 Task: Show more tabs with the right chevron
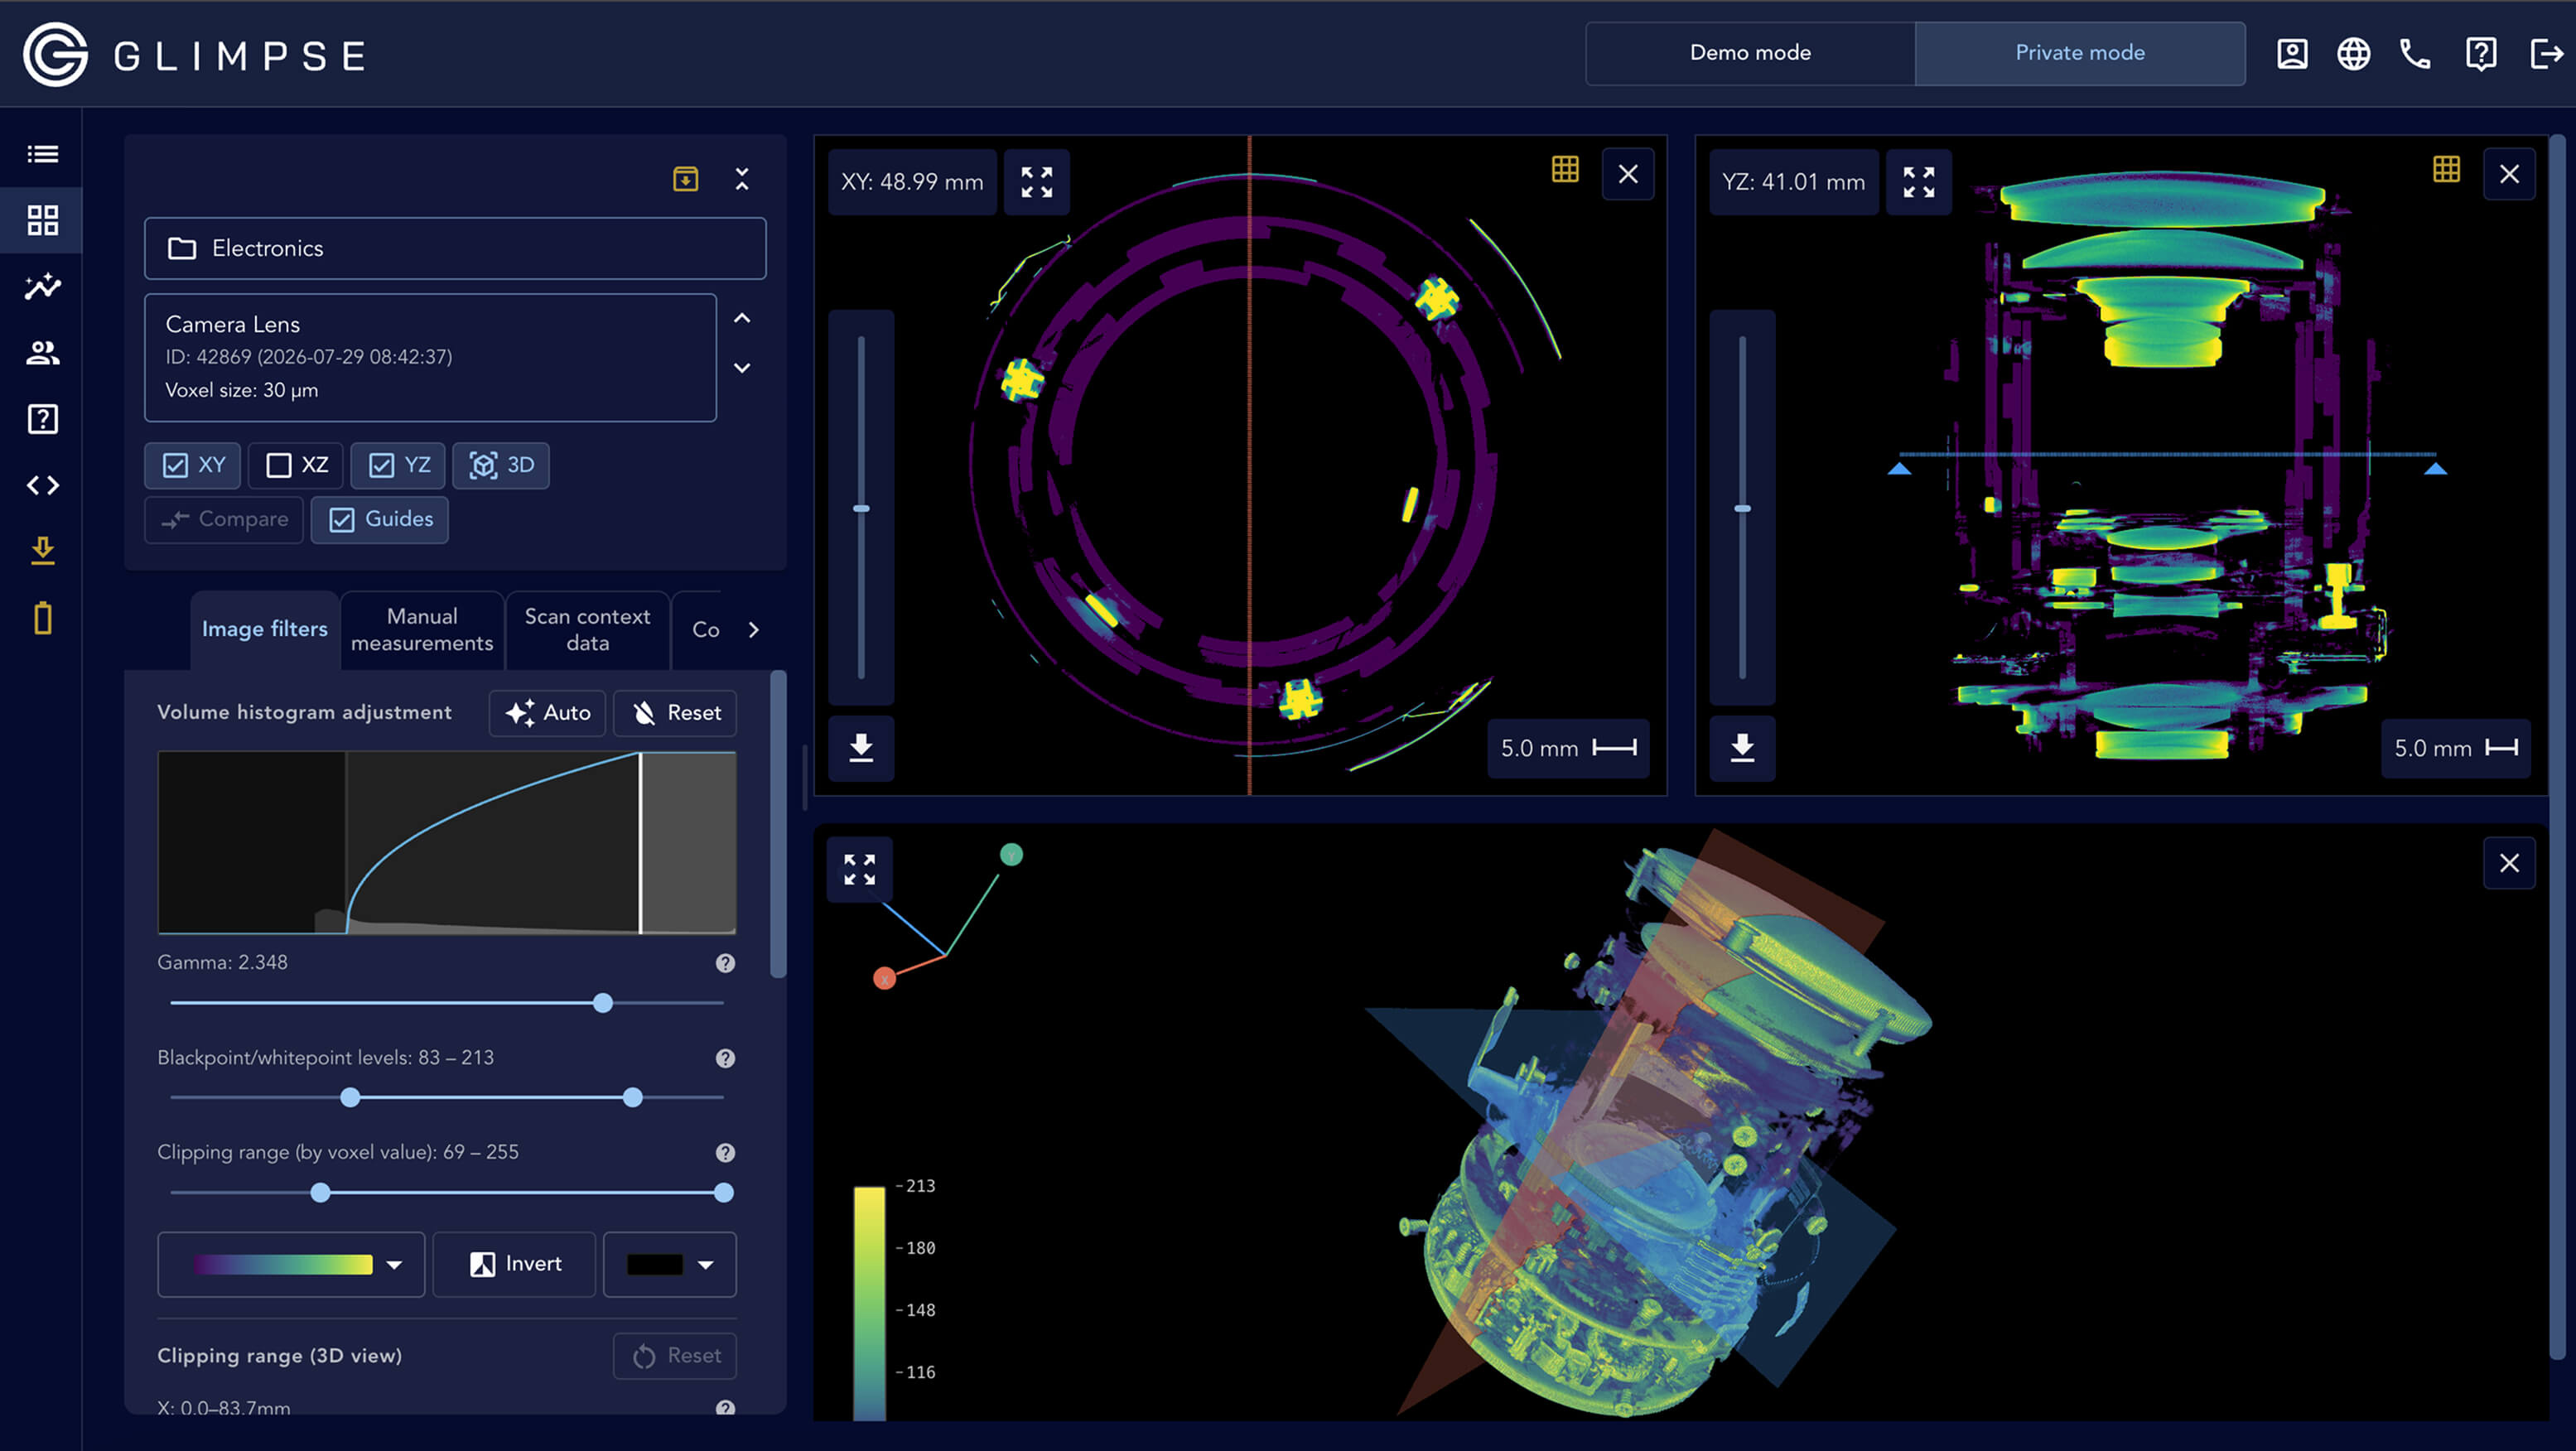click(x=754, y=629)
